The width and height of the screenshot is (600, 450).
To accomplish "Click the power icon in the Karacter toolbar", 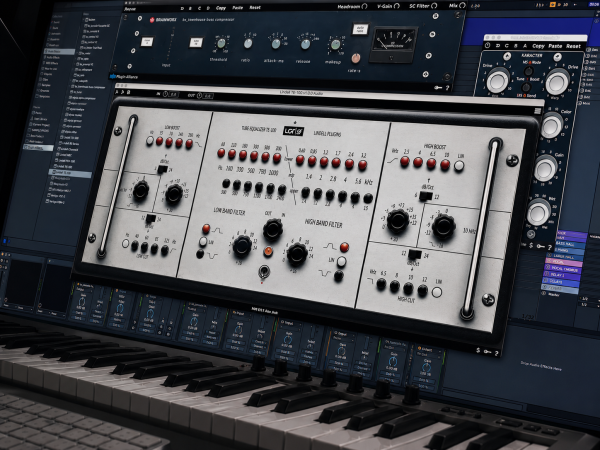I will [488, 45].
